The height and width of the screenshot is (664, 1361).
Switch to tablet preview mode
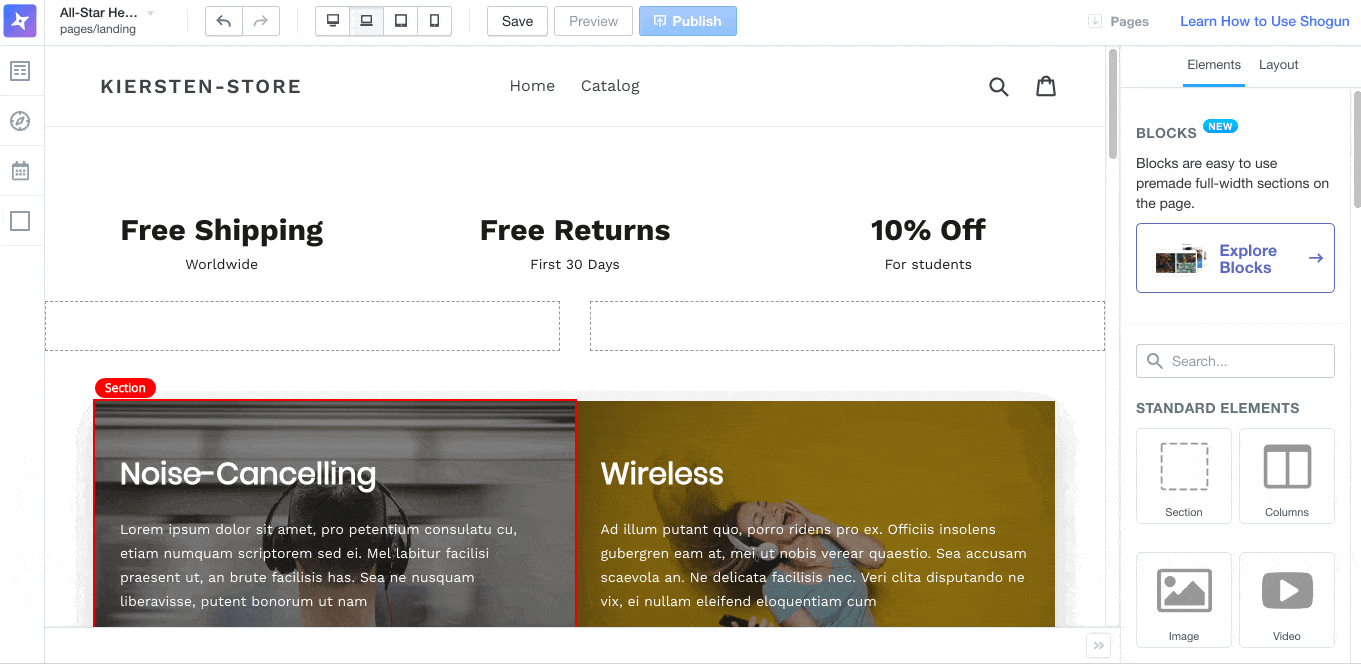coord(401,21)
